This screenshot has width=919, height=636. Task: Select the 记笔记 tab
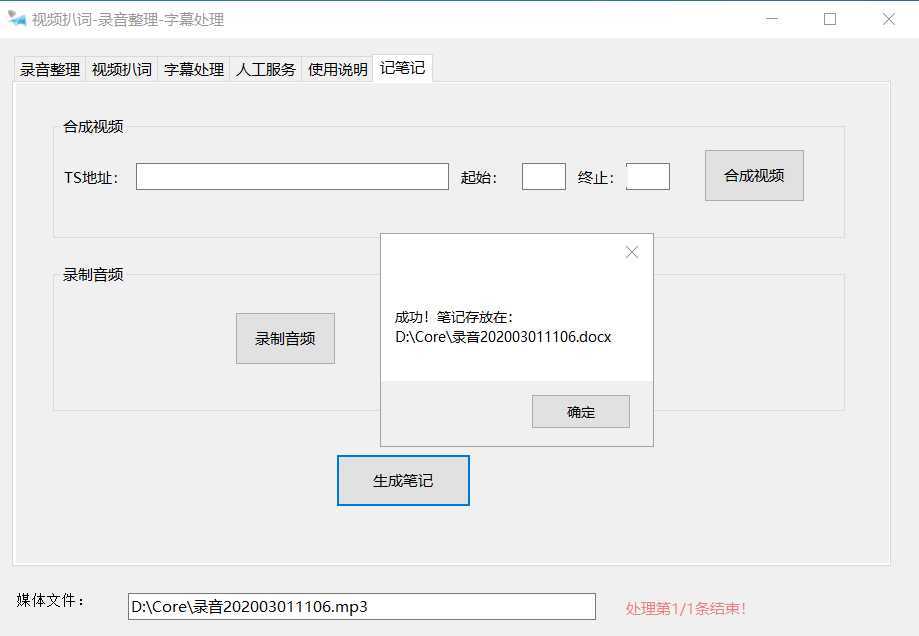point(402,68)
